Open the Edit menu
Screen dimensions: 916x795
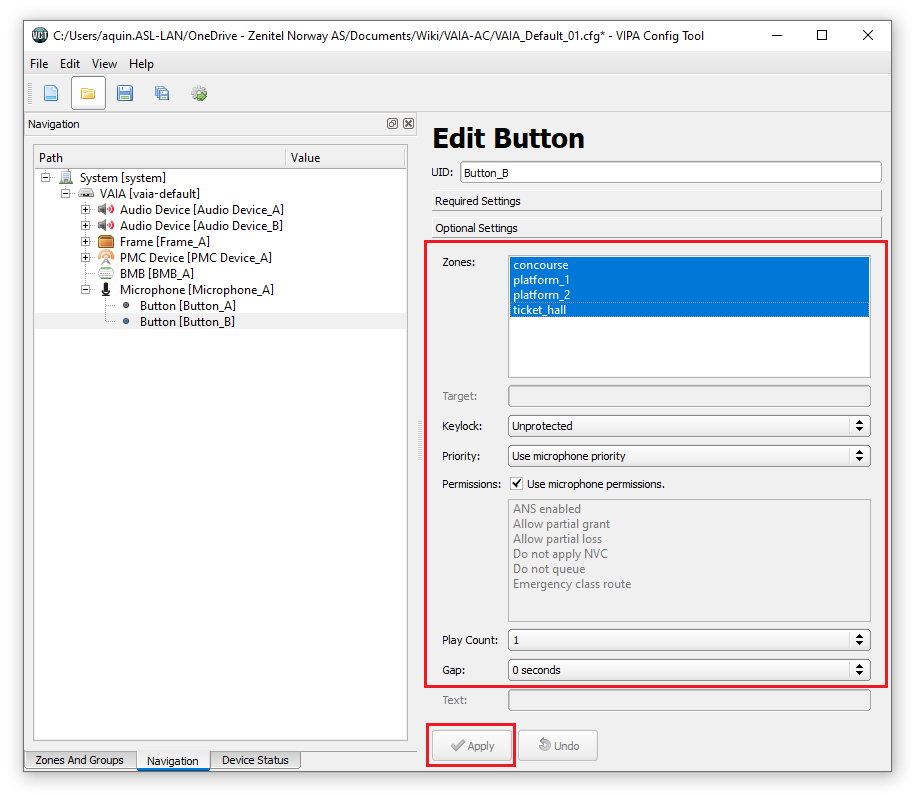coord(70,64)
